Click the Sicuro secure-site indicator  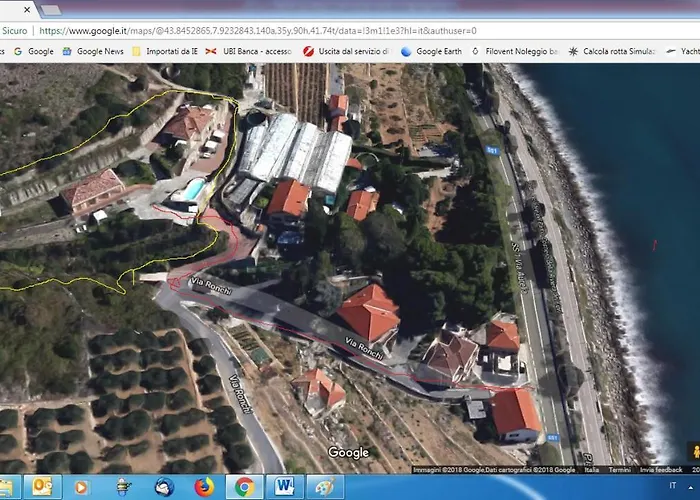point(14,31)
